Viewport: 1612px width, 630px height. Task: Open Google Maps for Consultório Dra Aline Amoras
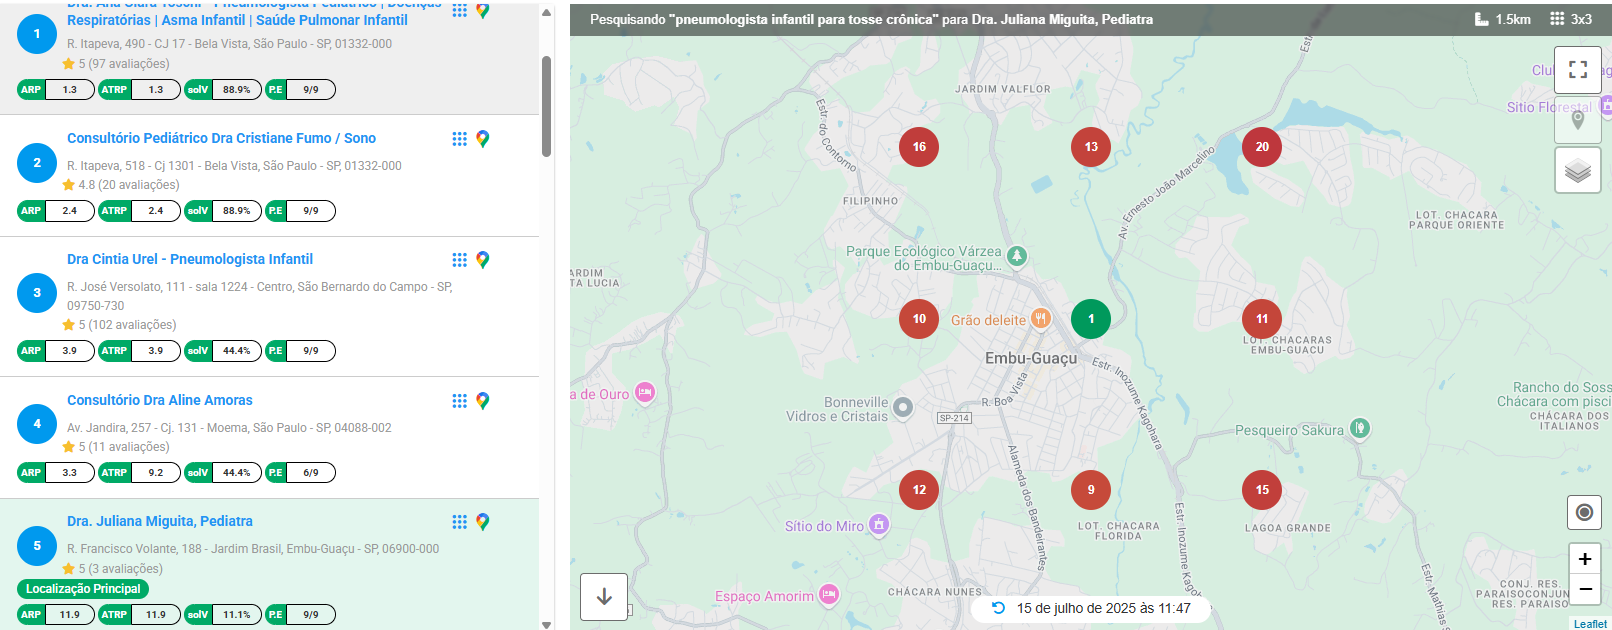pos(483,401)
